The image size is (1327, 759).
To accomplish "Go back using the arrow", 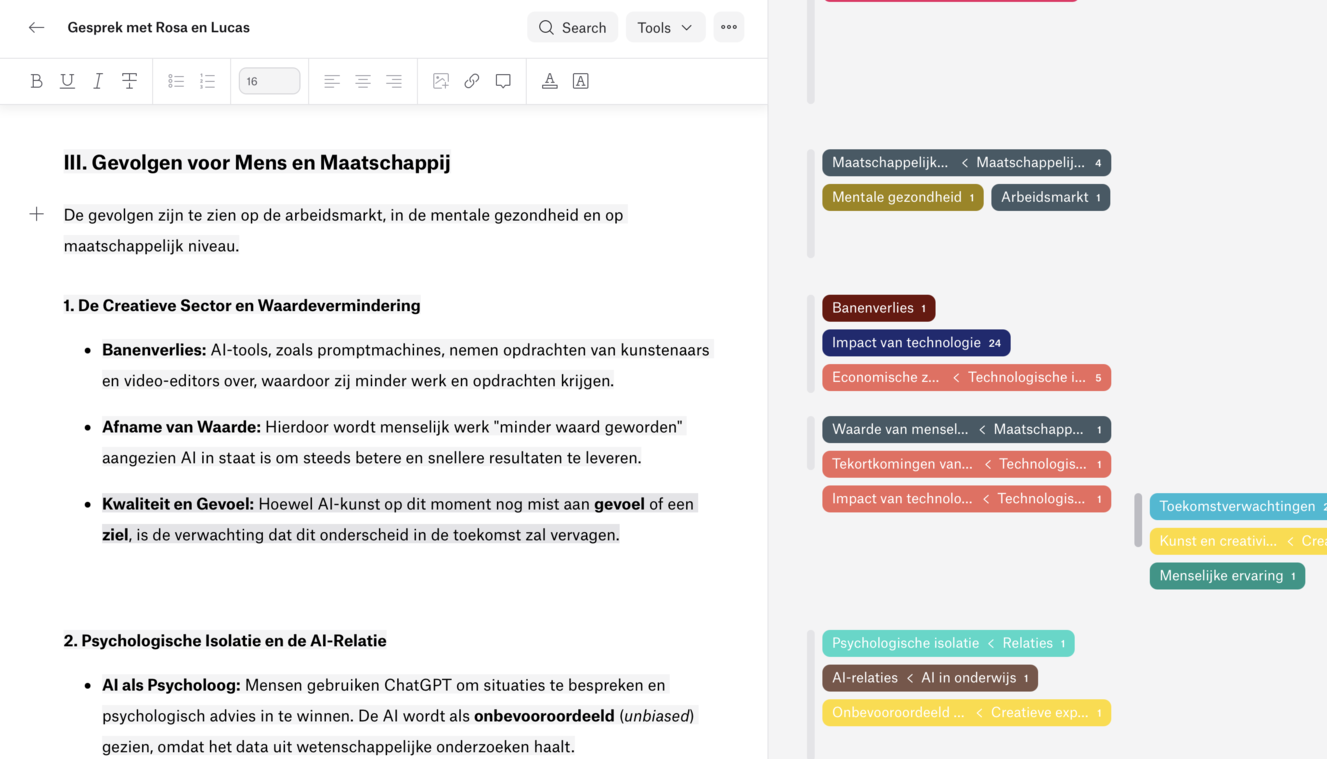I will point(37,28).
